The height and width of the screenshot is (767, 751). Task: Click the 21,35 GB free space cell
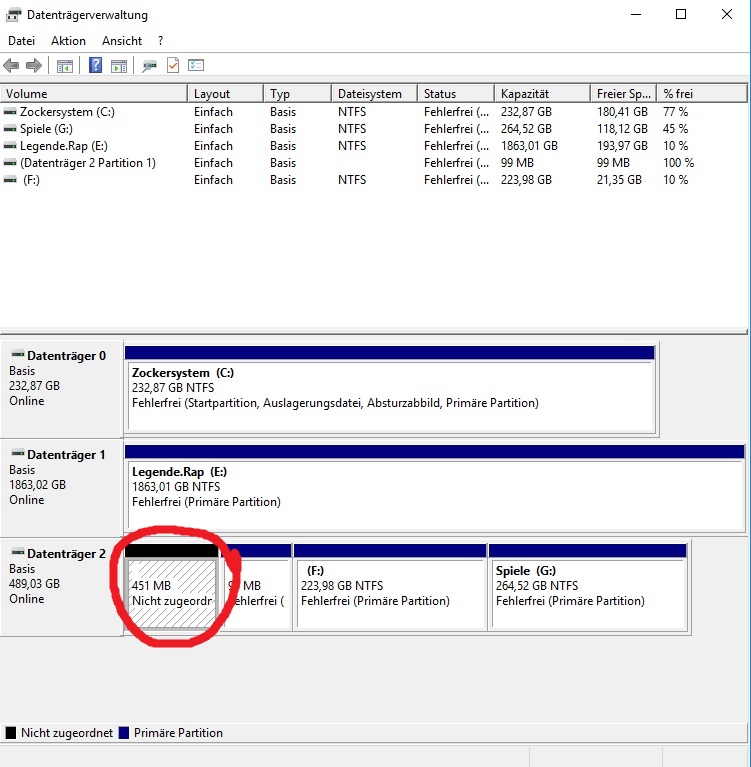pos(619,180)
